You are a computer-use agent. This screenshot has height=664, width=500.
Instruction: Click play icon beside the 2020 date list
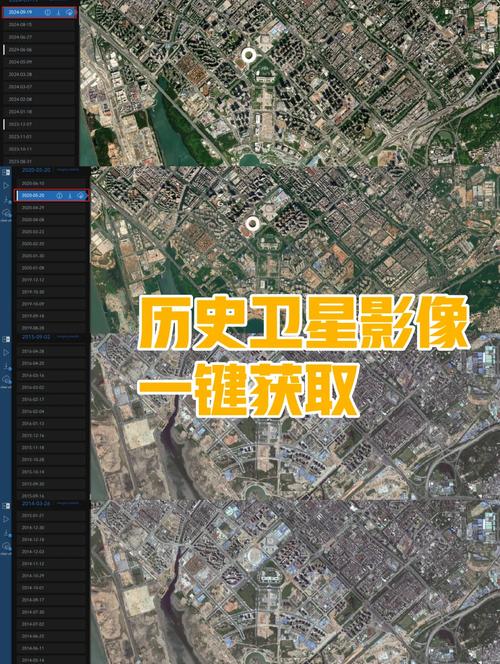(x=6, y=185)
